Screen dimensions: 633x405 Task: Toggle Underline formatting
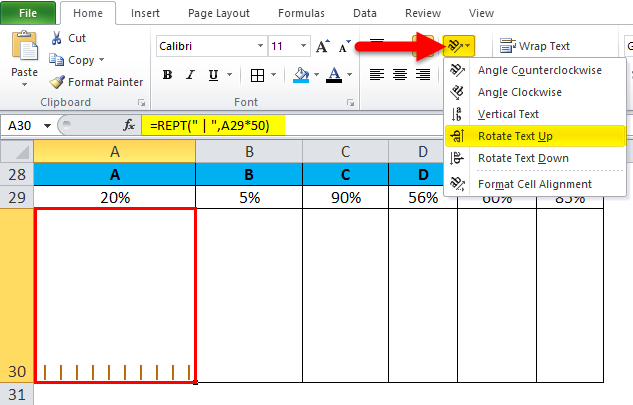coord(213,75)
